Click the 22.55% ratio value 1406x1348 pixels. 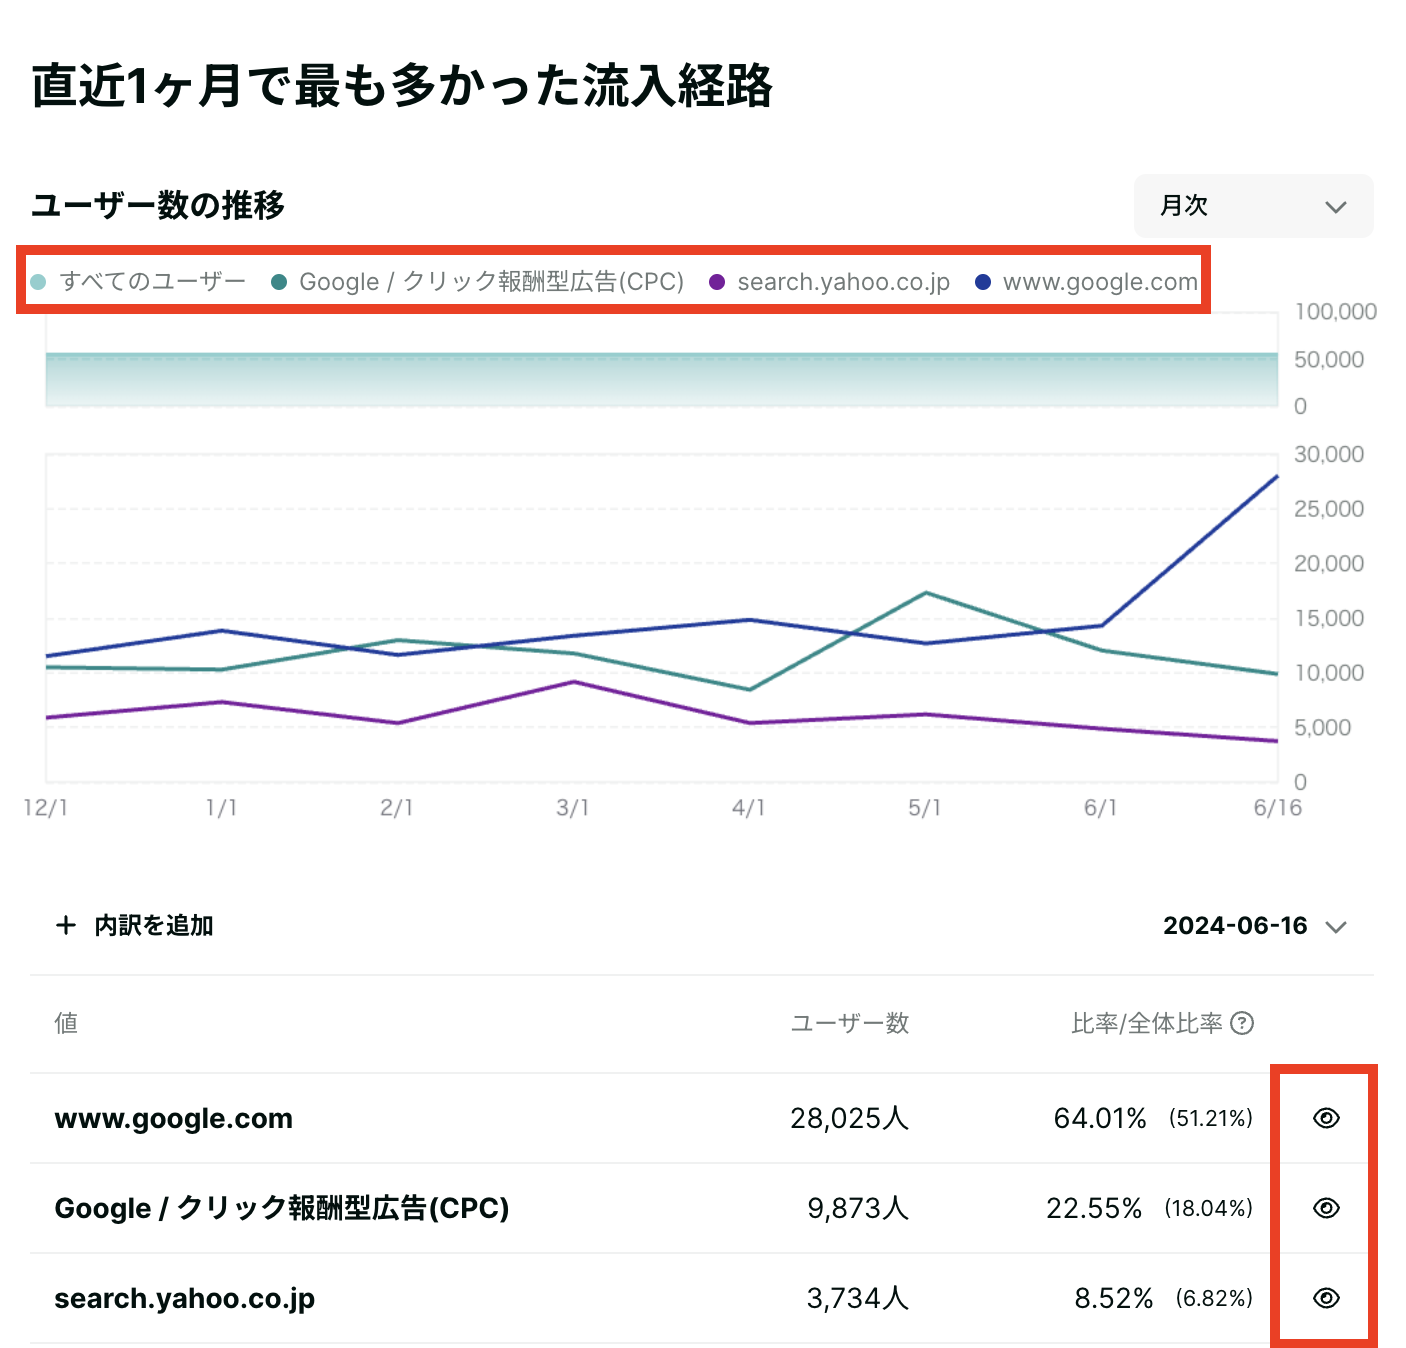coord(1094,1208)
